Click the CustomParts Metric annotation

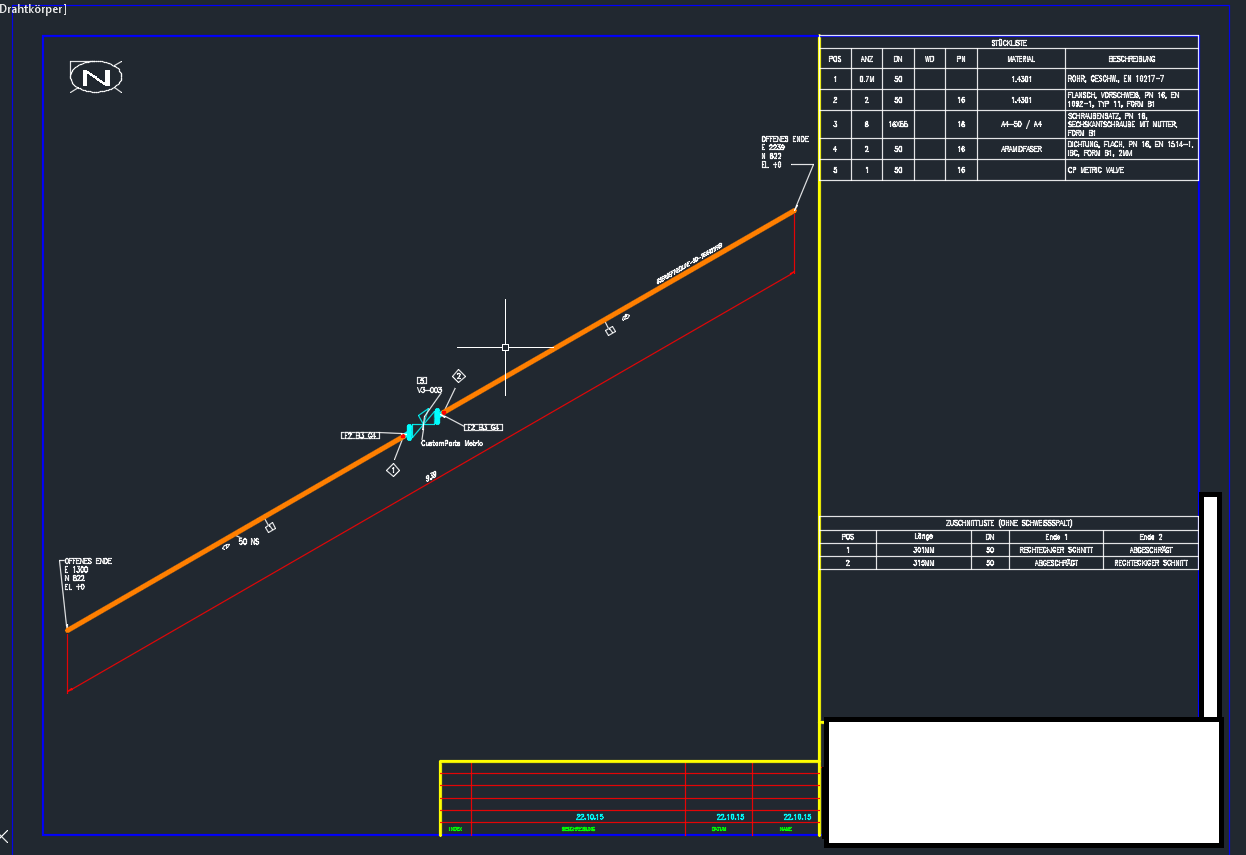452,443
